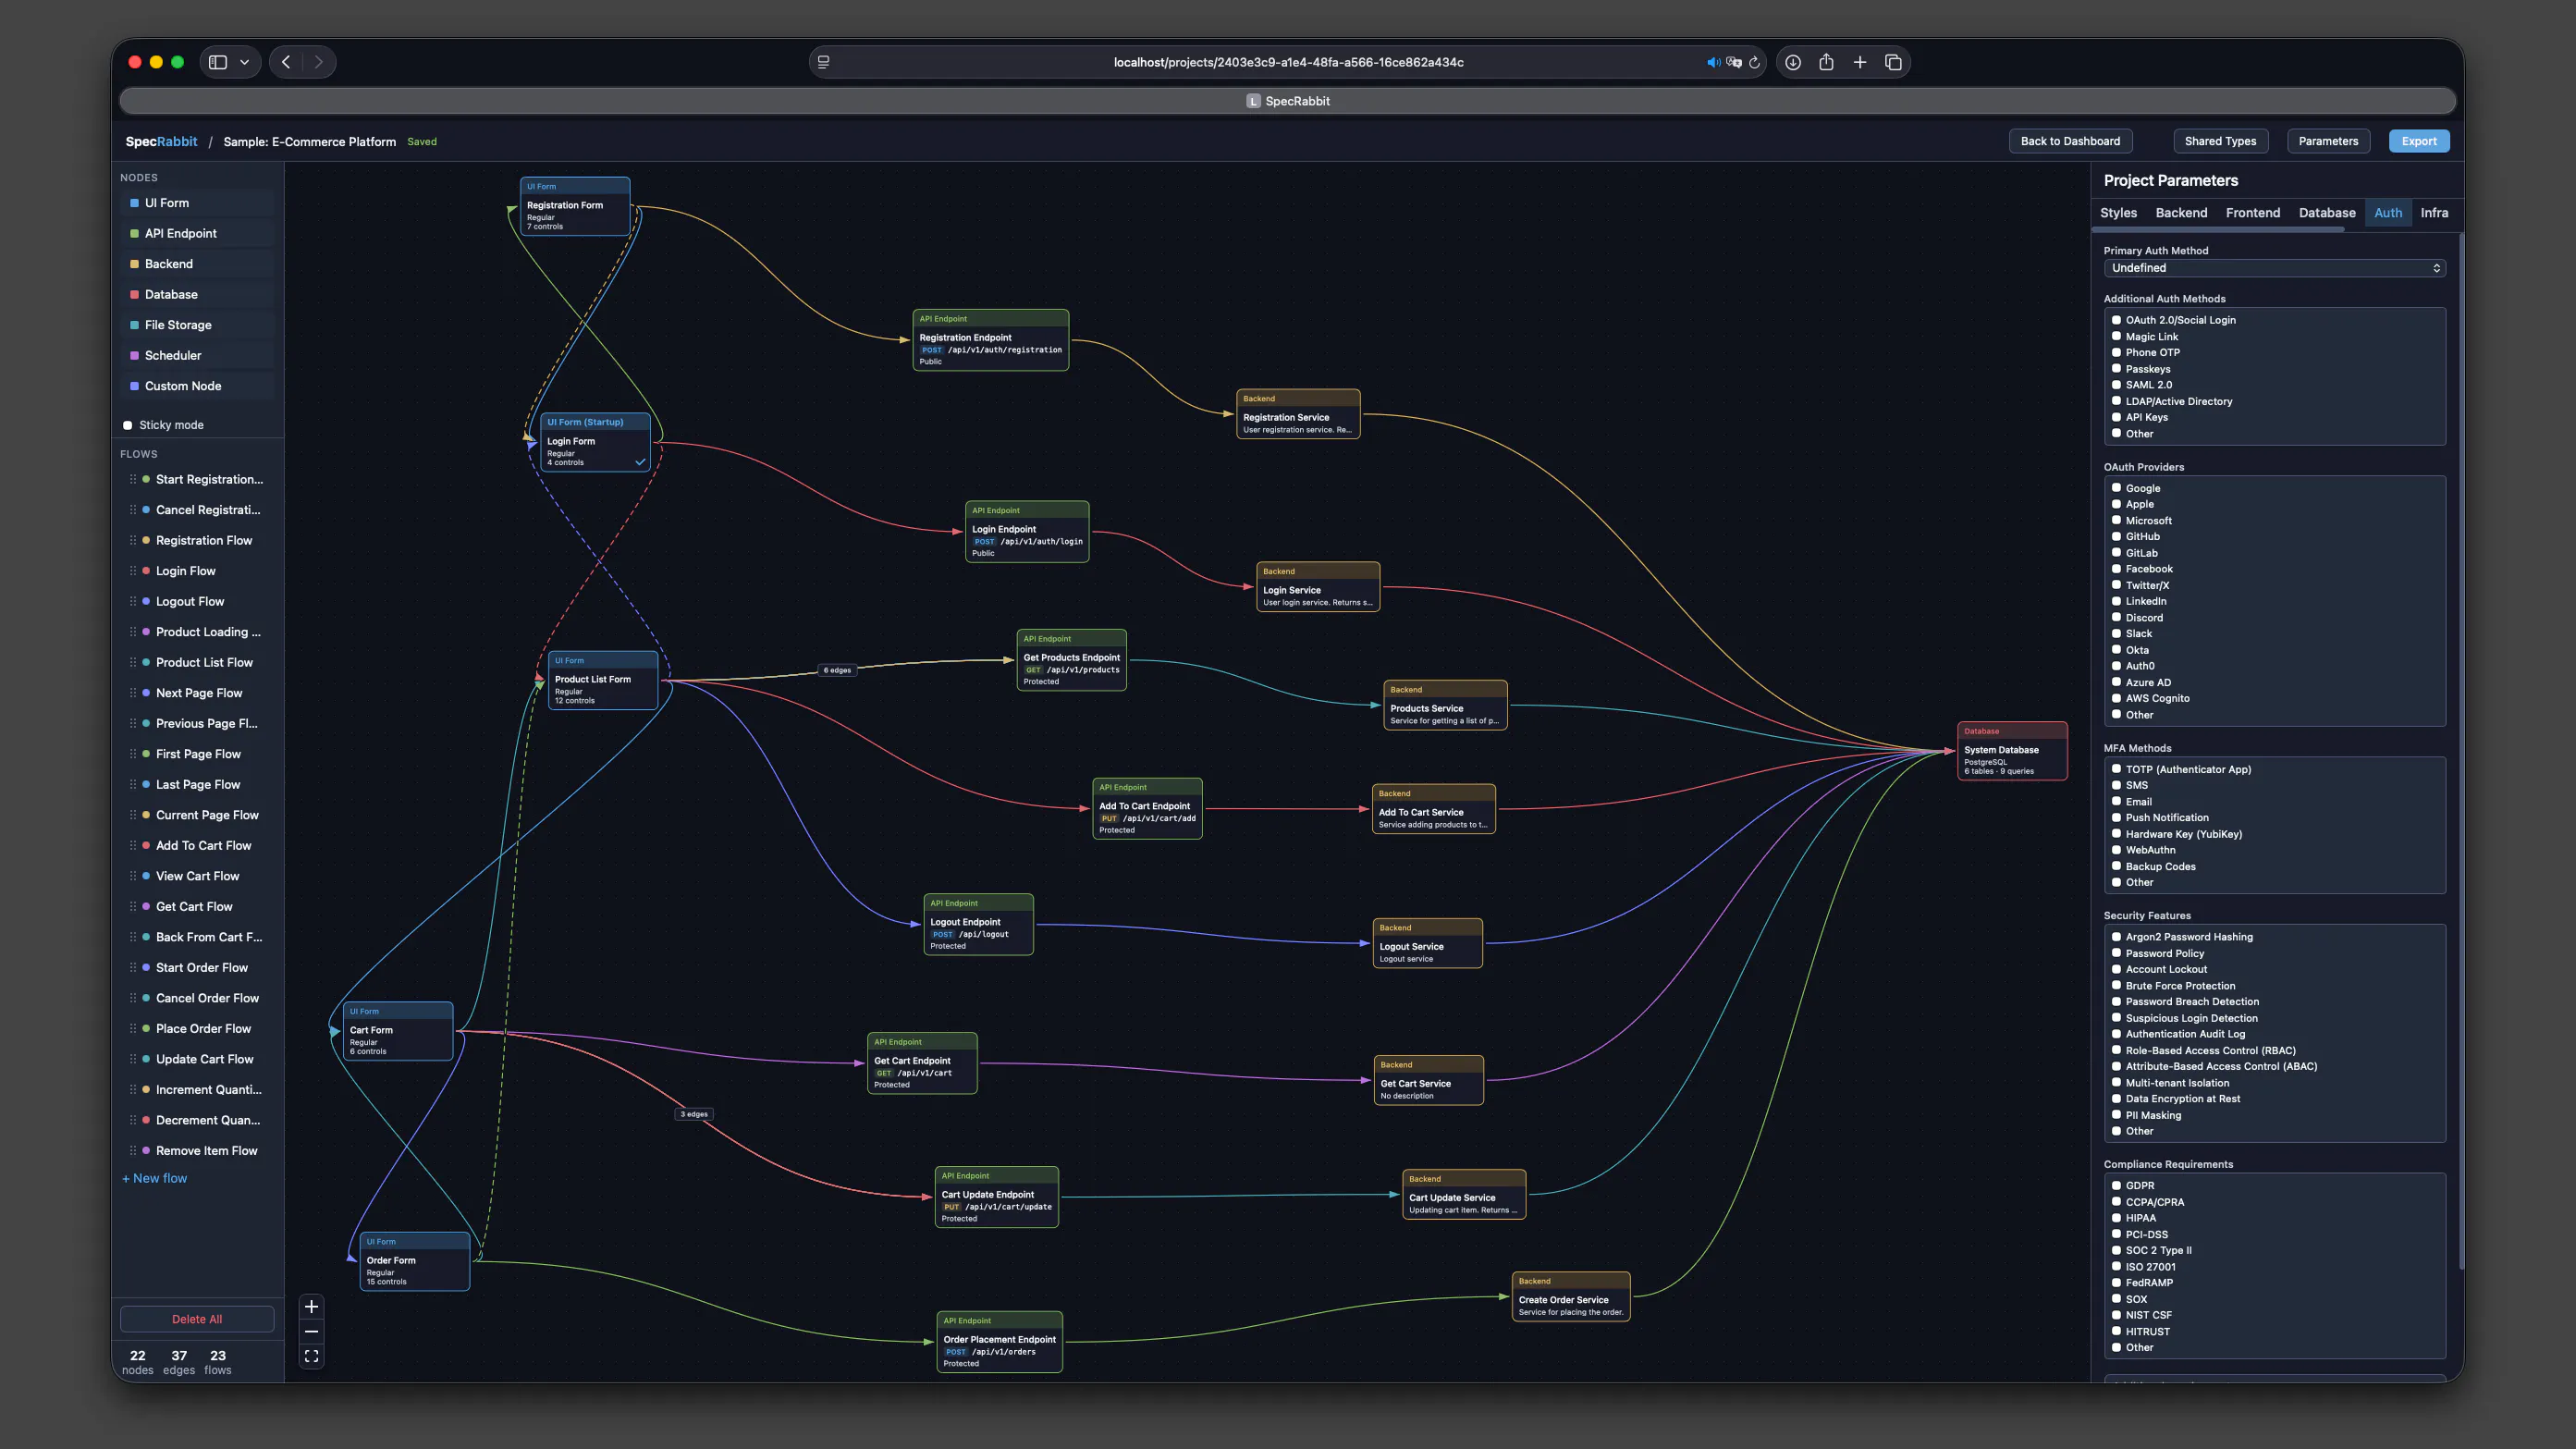Viewport: 2576px width, 1449px height.
Task: Click the drag handle of Place Order Flow
Action: pyautogui.click(x=133, y=1029)
